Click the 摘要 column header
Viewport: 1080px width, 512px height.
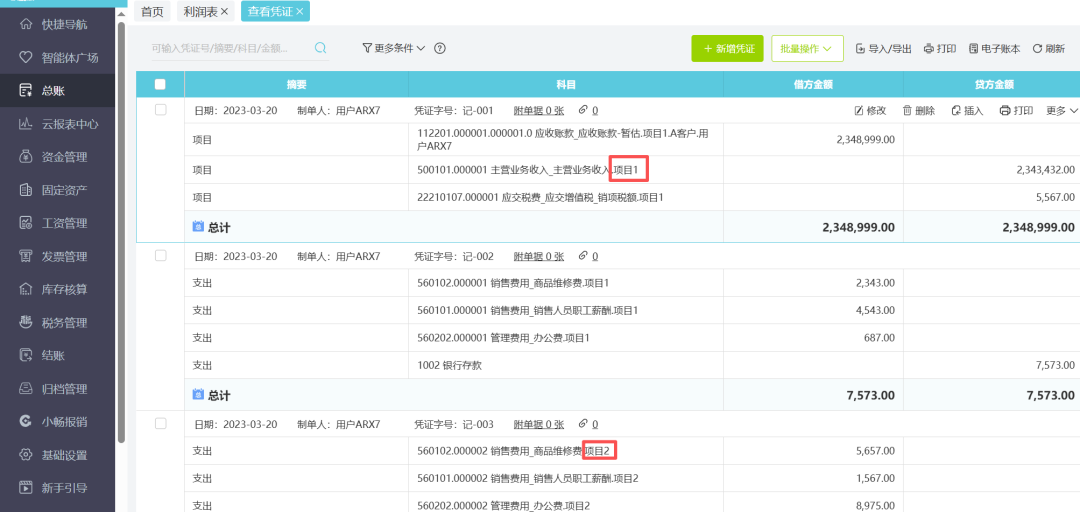point(296,85)
